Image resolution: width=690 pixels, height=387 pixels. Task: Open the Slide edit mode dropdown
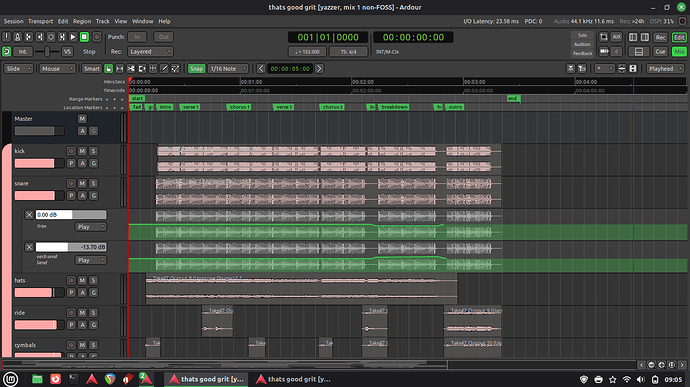(18, 69)
